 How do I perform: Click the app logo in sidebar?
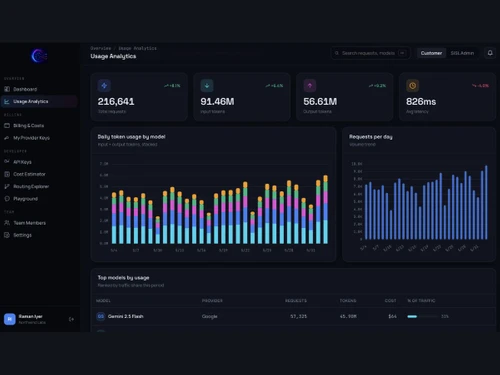(39, 56)
